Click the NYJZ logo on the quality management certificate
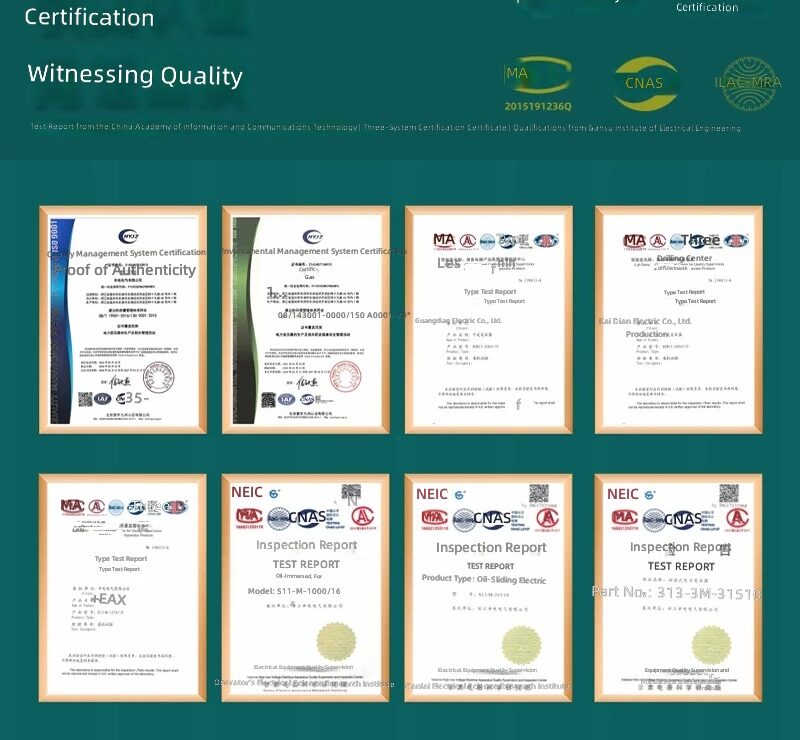This screenshot has height=740, width=800. pyautogui.click(x=129, y=236)
